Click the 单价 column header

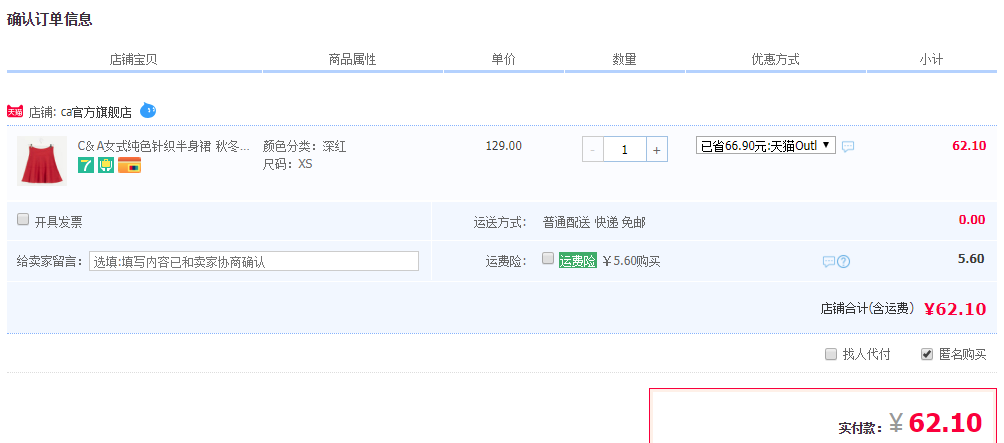[x=503, y=60]
